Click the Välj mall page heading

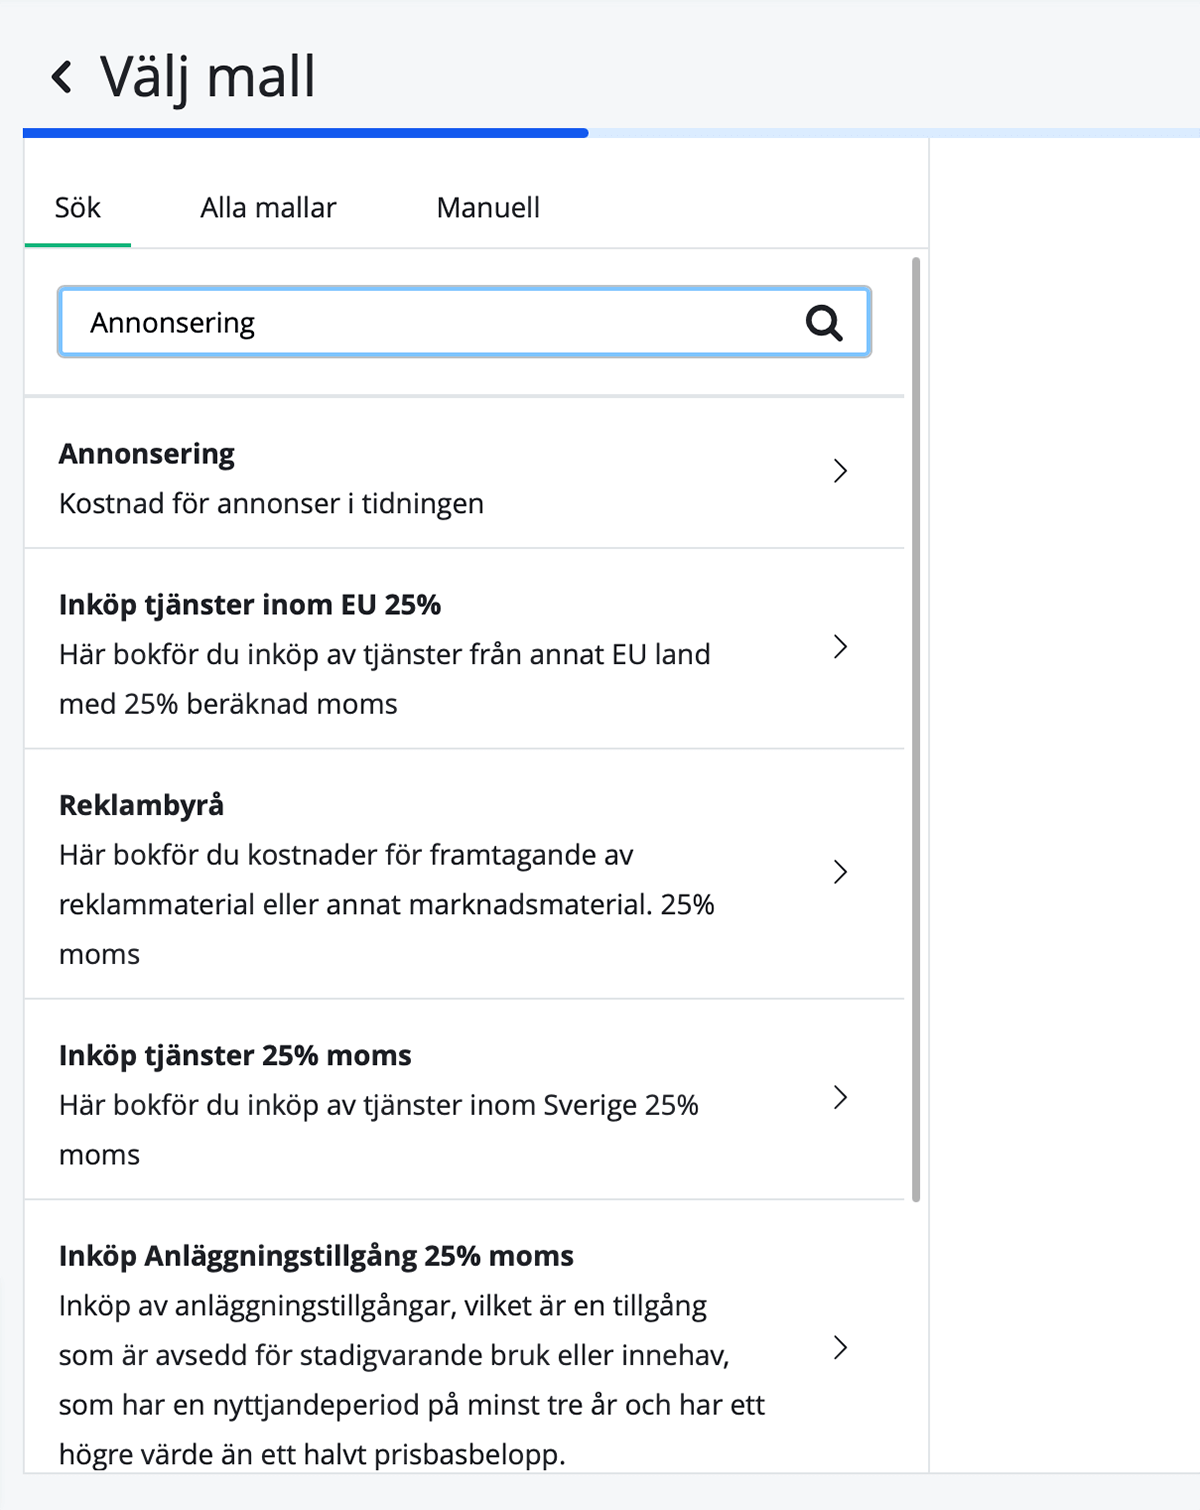(x=208, y=77)
